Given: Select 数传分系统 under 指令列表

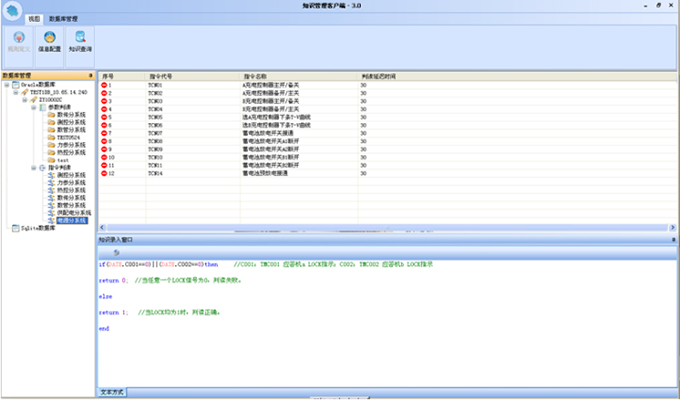Looking at the screenshot, I should pos(71,198).
